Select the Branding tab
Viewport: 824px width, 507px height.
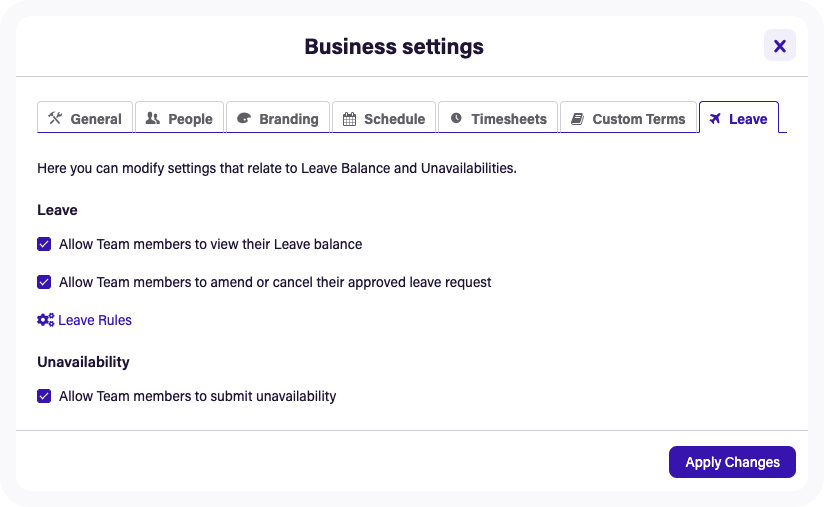278,118
